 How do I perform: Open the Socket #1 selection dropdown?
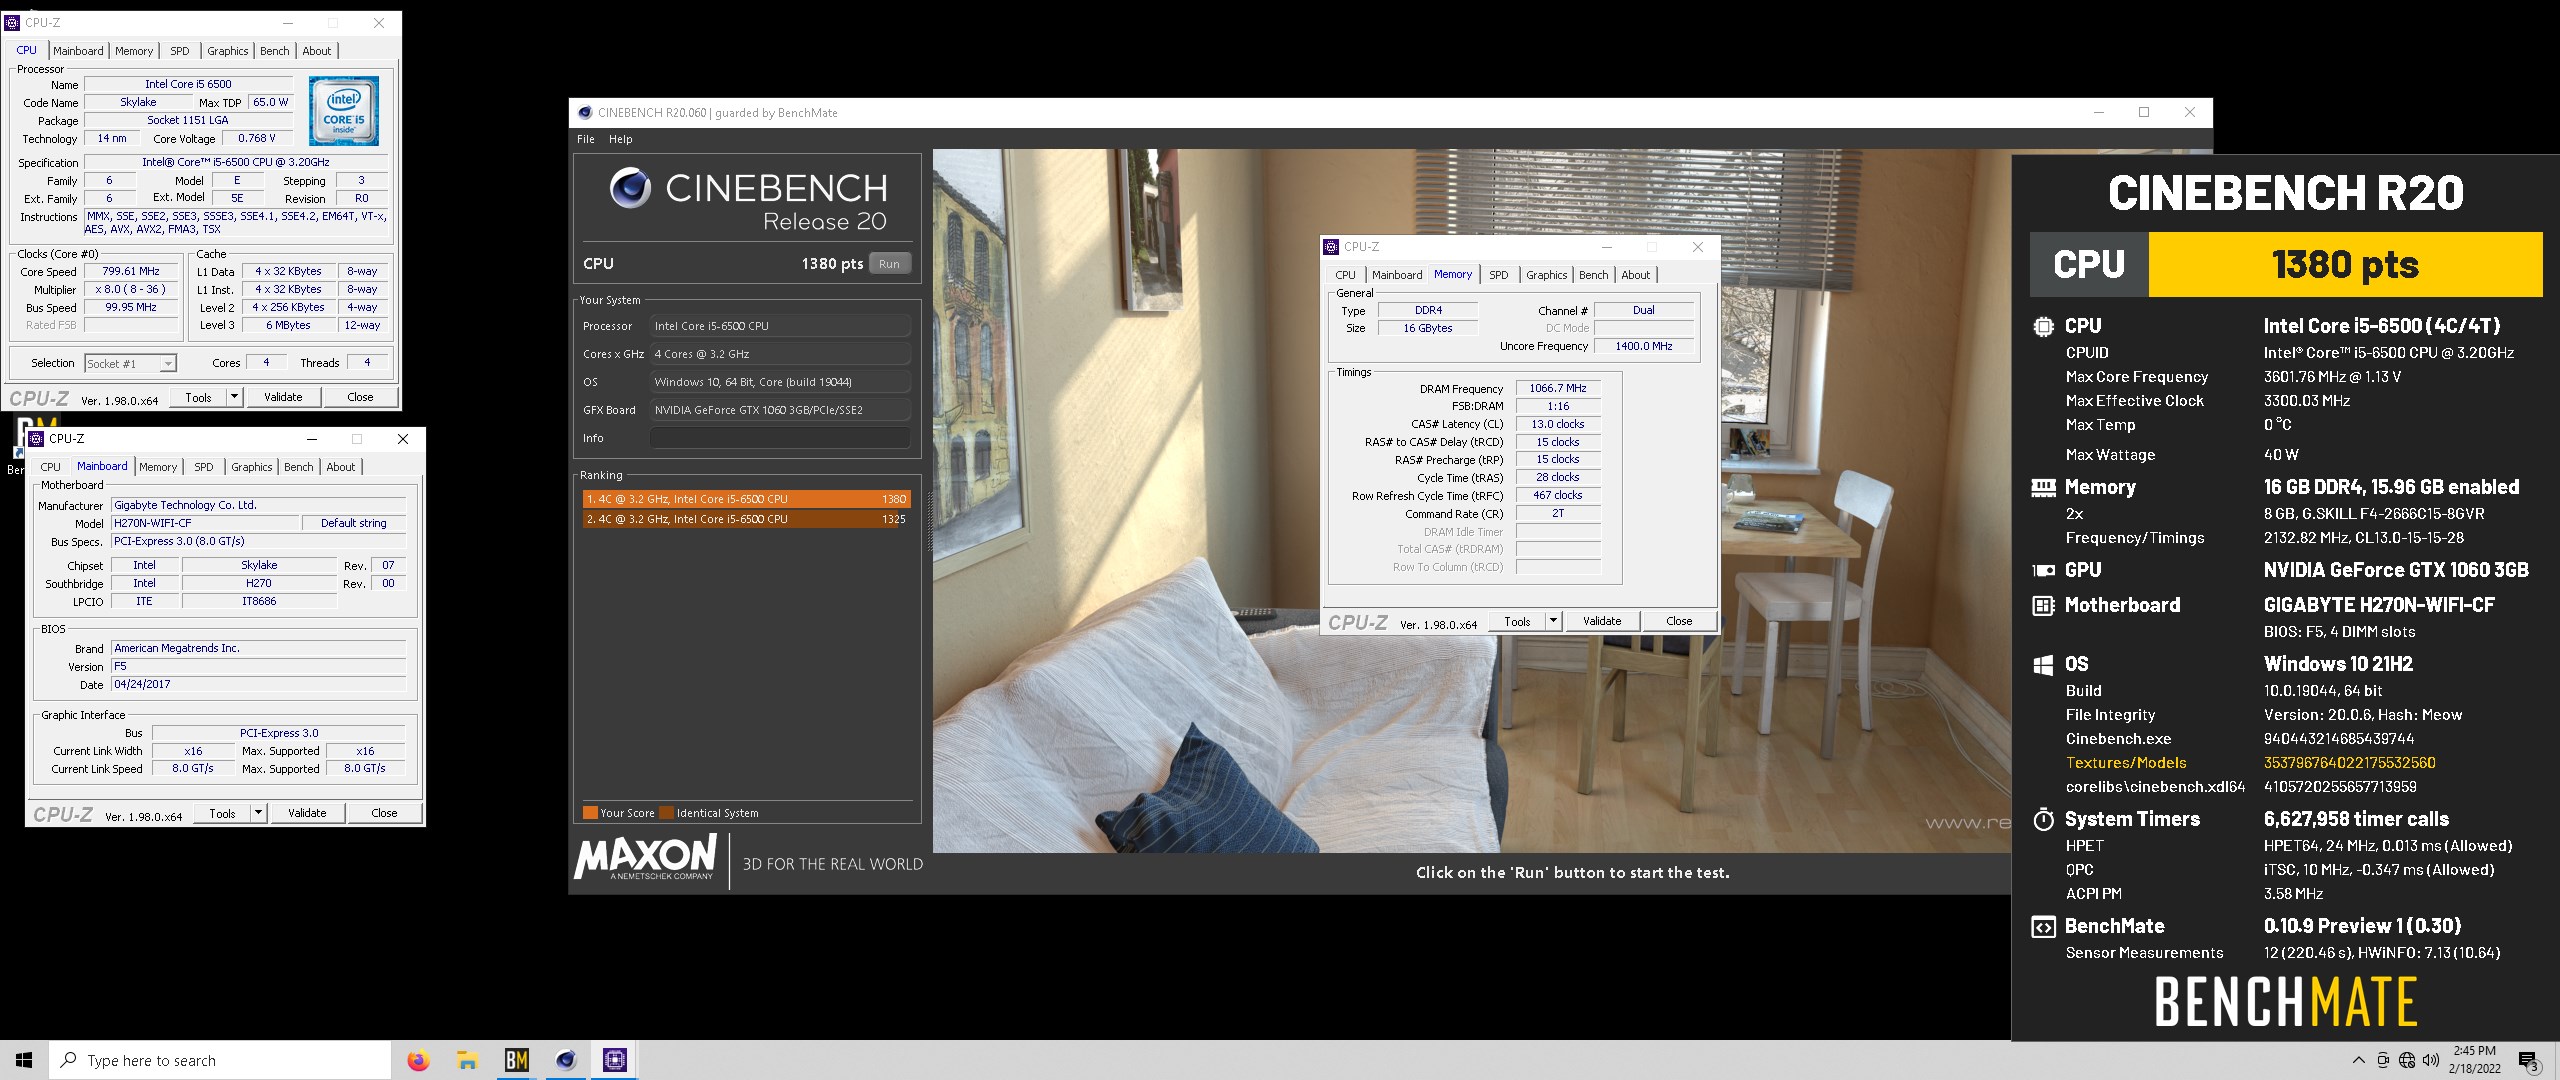[168, 364]
